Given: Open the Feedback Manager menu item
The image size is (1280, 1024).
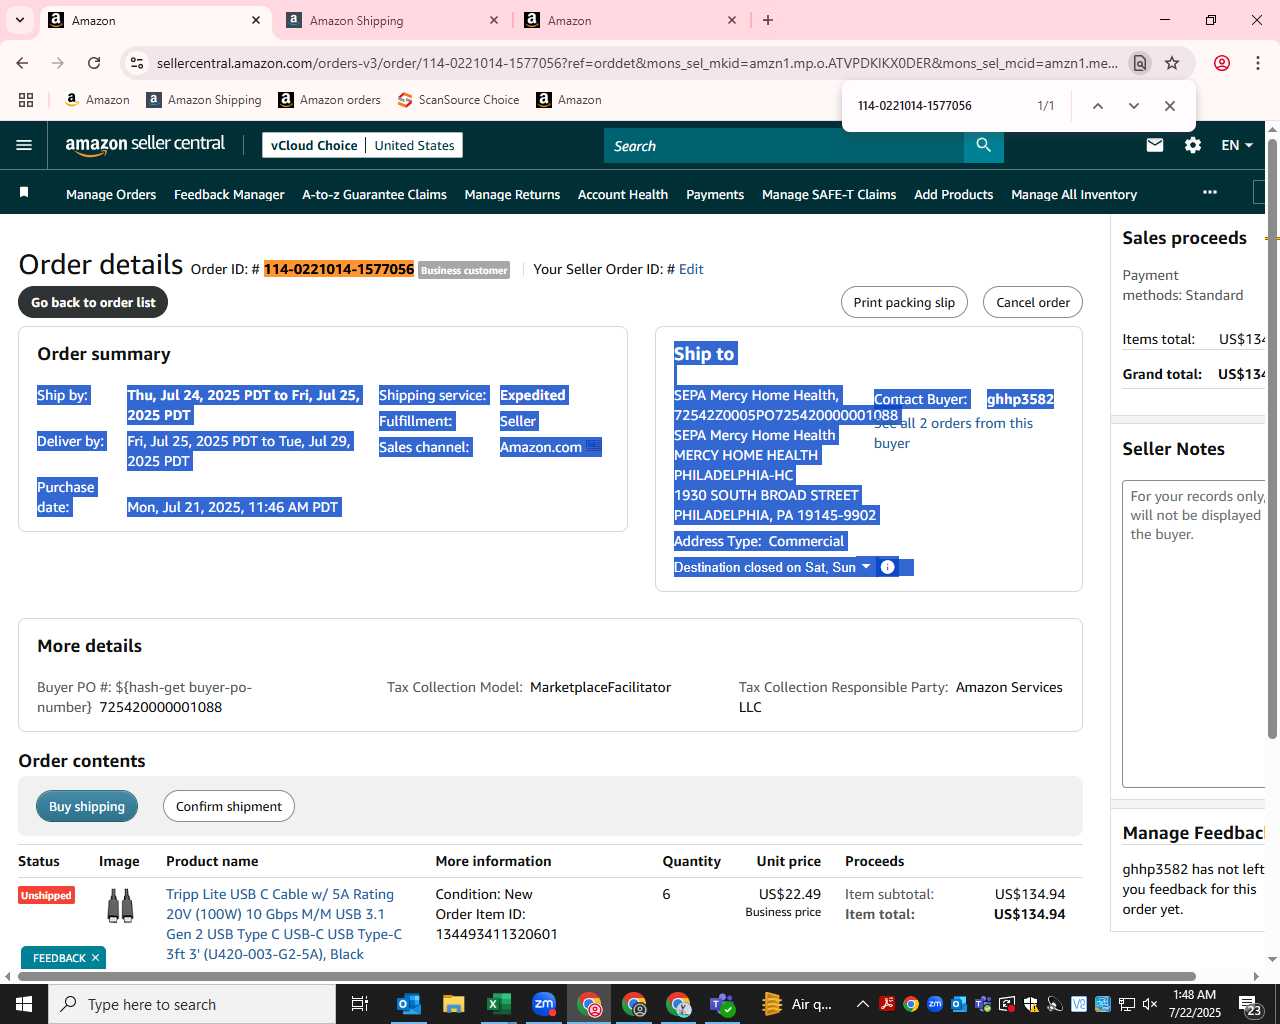Looking at the screenshot, I should 229,194.
